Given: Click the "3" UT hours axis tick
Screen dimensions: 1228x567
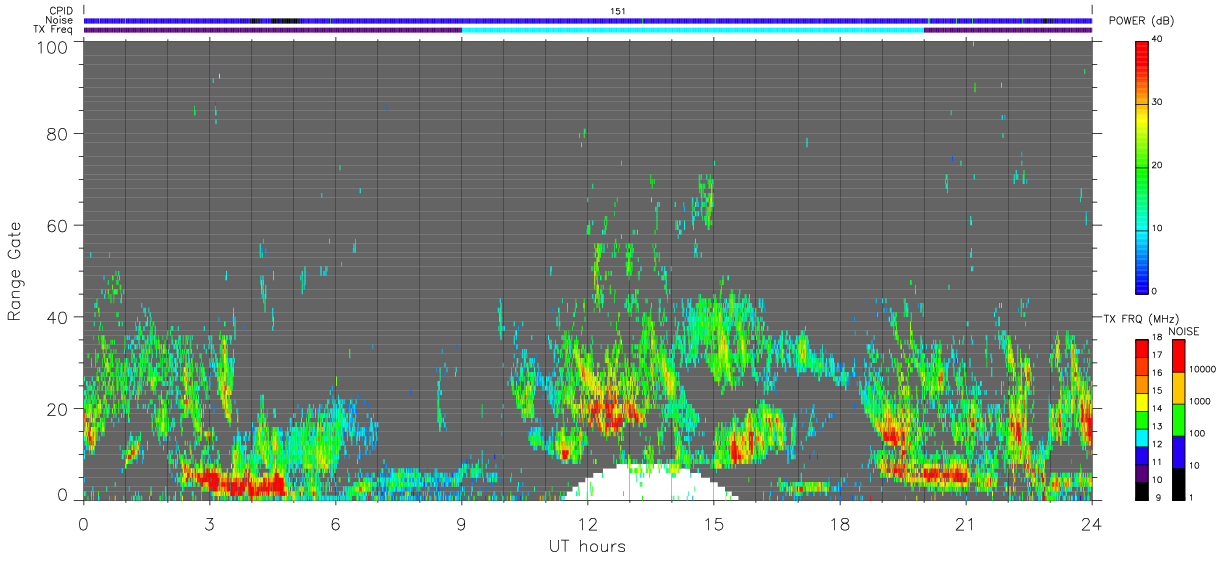Looking at the screenshot, I should tap(210, 523).
